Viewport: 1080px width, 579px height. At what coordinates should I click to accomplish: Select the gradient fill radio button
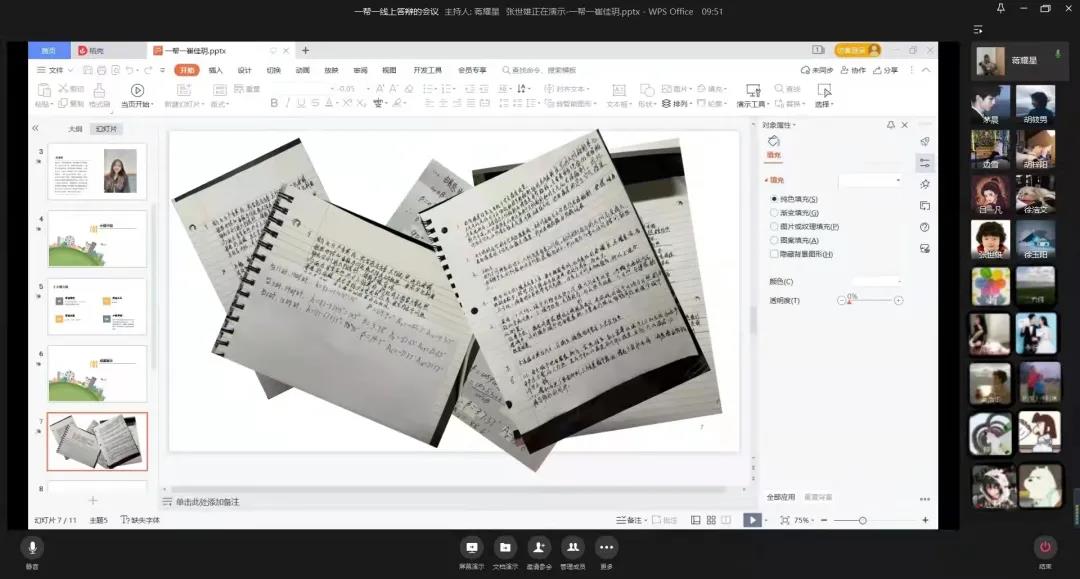[774, 213]
